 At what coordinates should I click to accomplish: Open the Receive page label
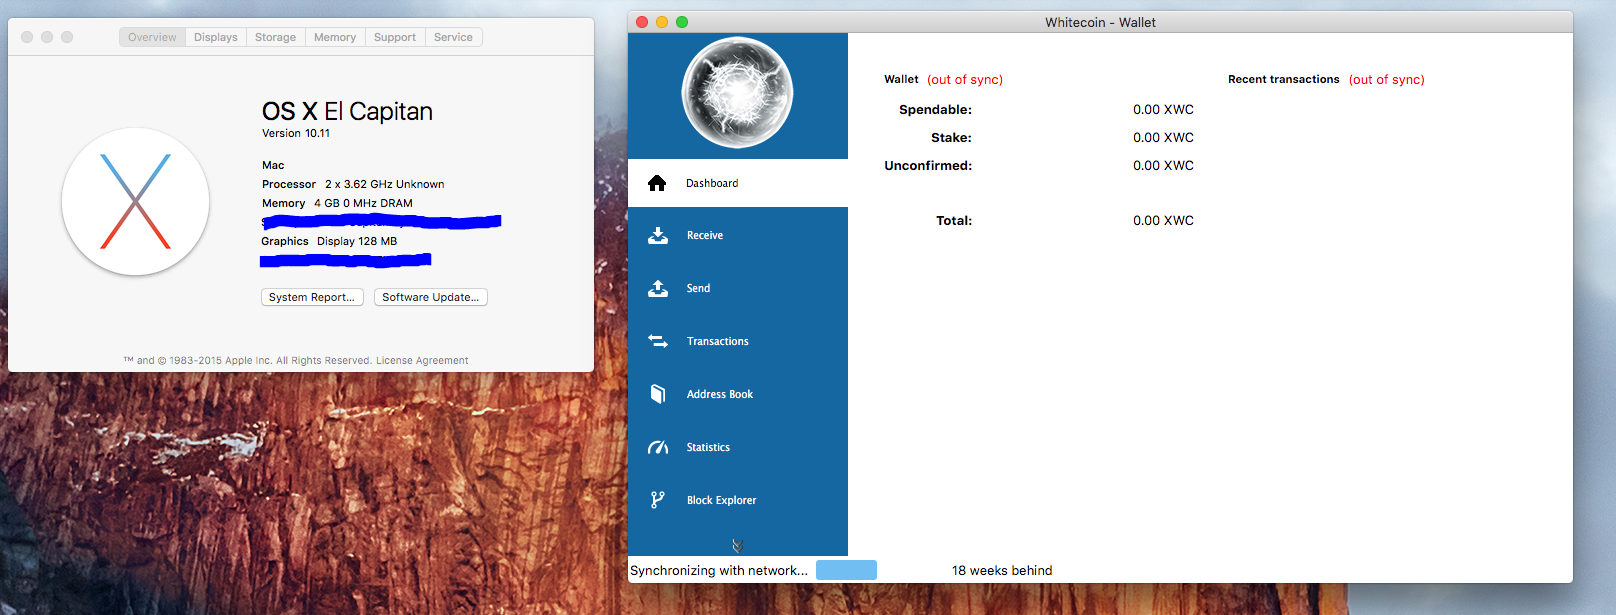pos(705,235)
